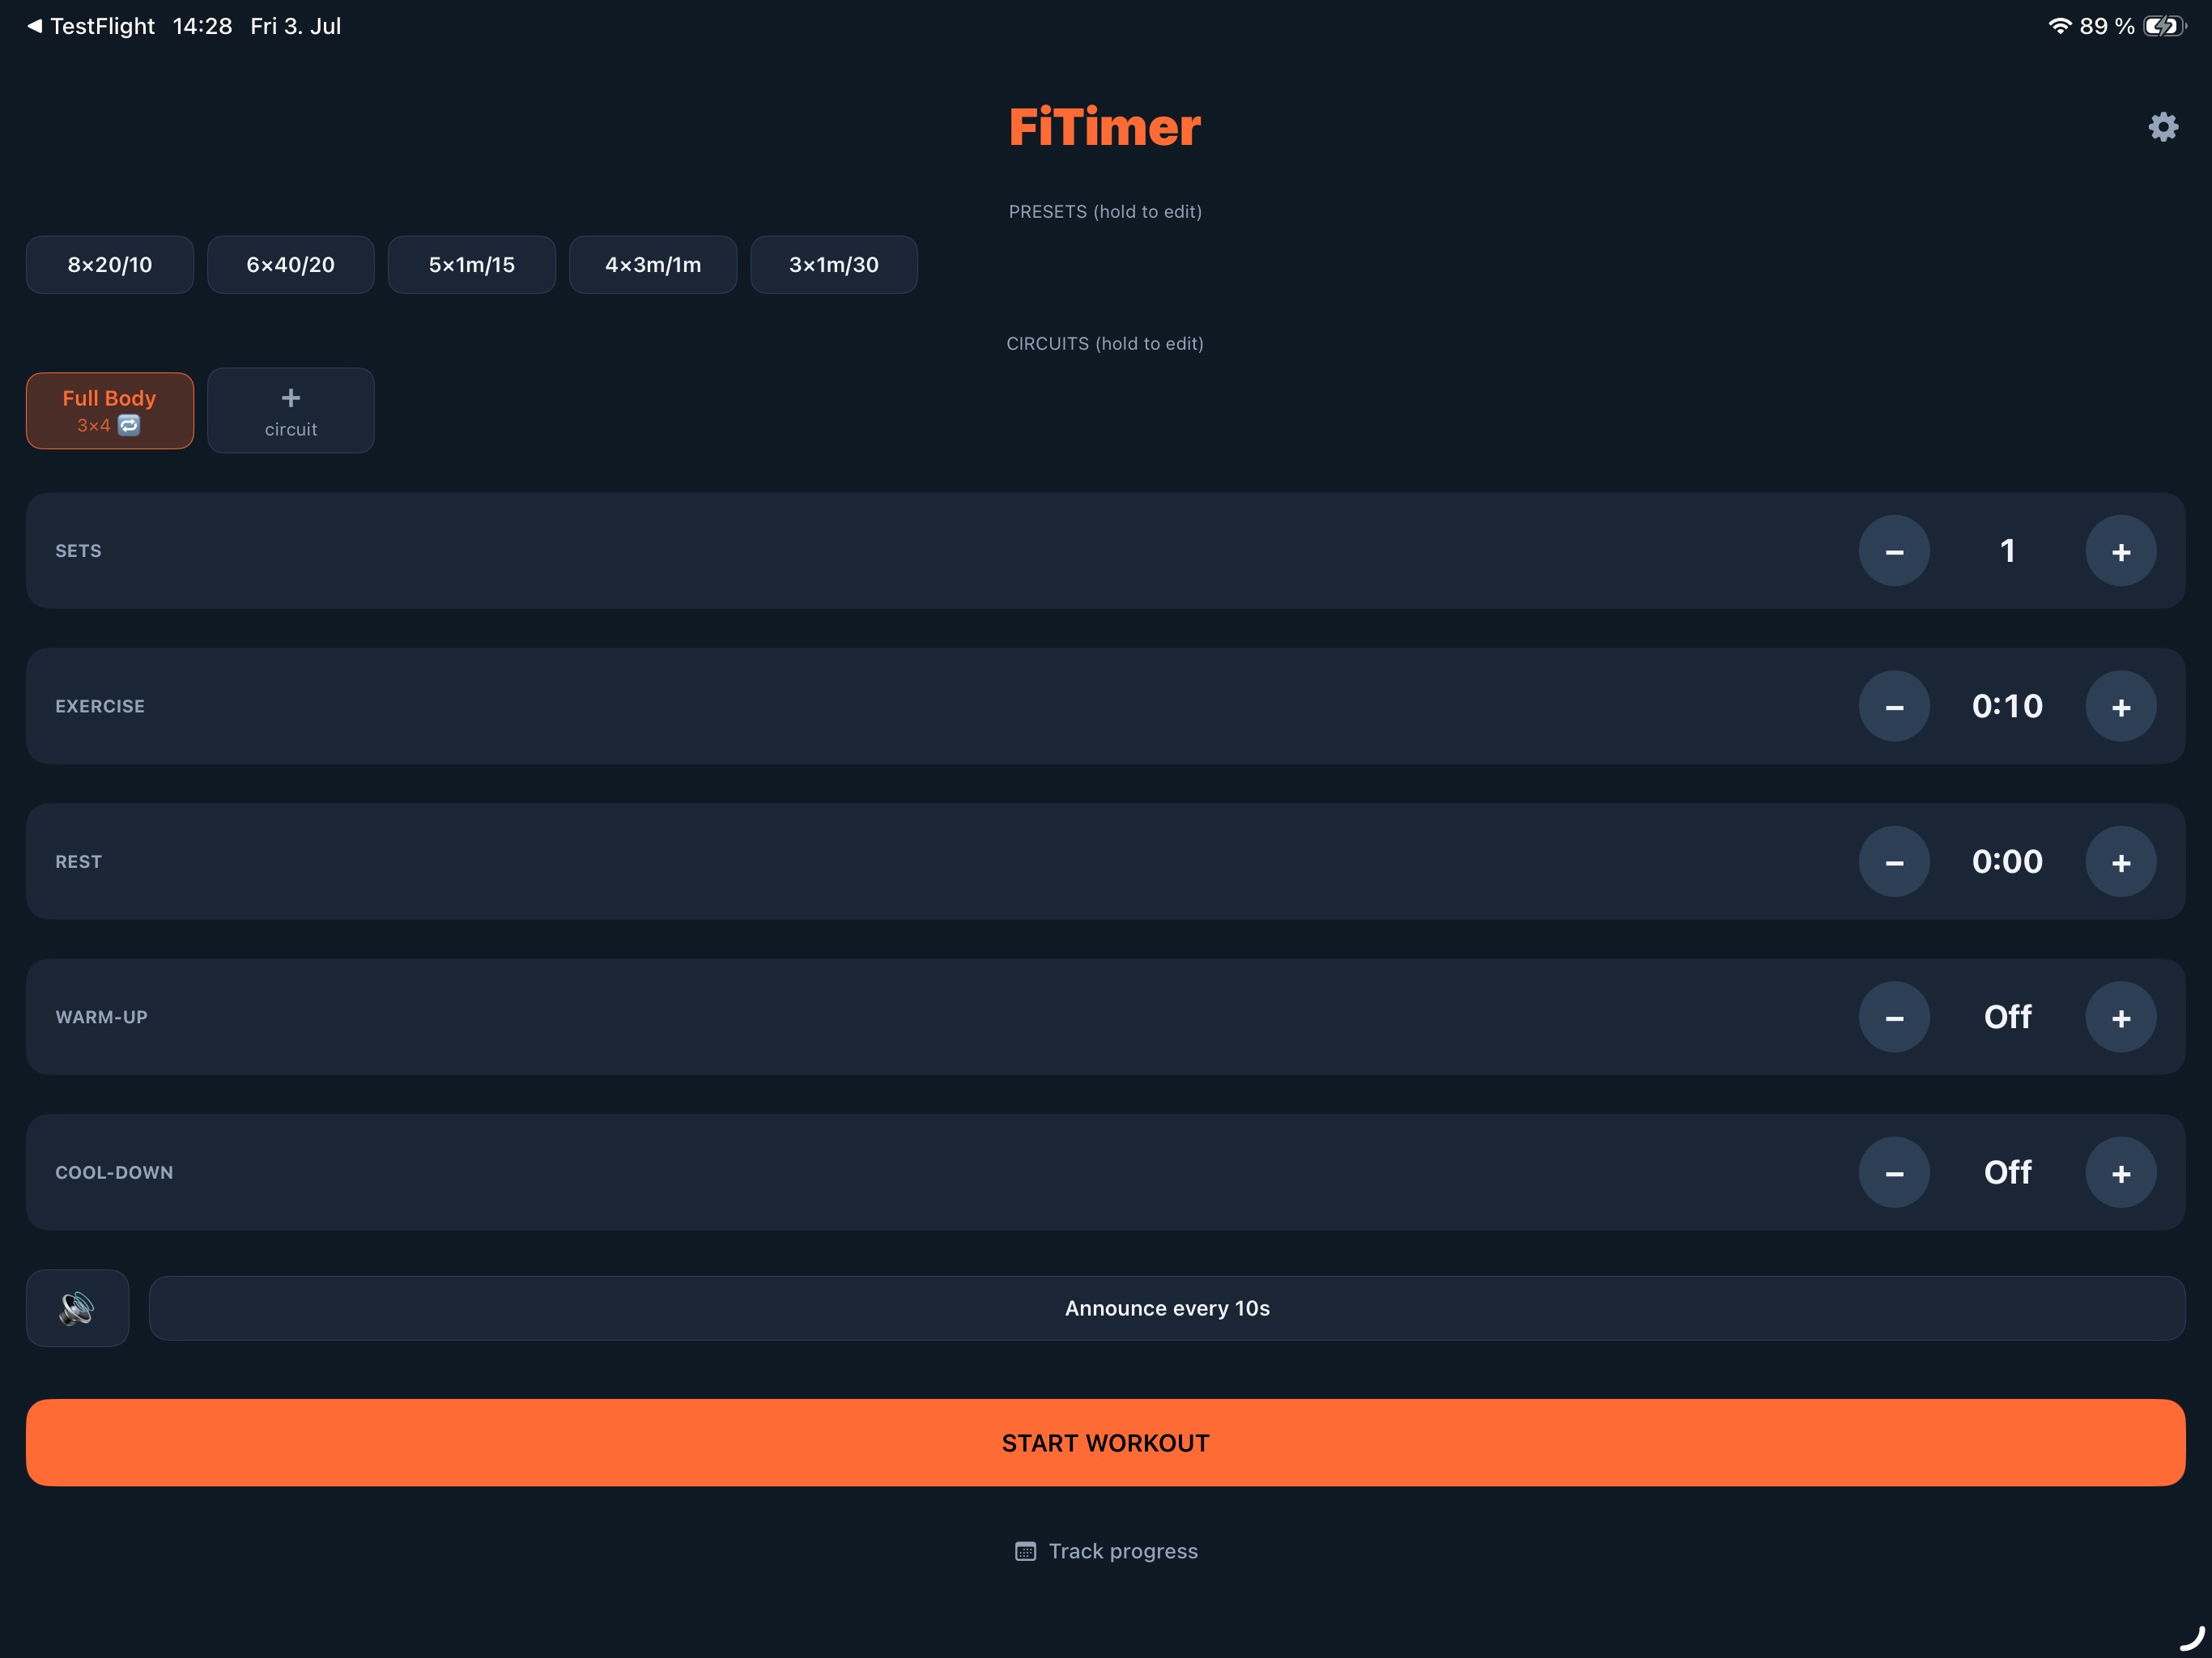2212x1658 pixels.
Task: Check the battery charging icon
Action: pyautogui.click(x=2164, y=26)
